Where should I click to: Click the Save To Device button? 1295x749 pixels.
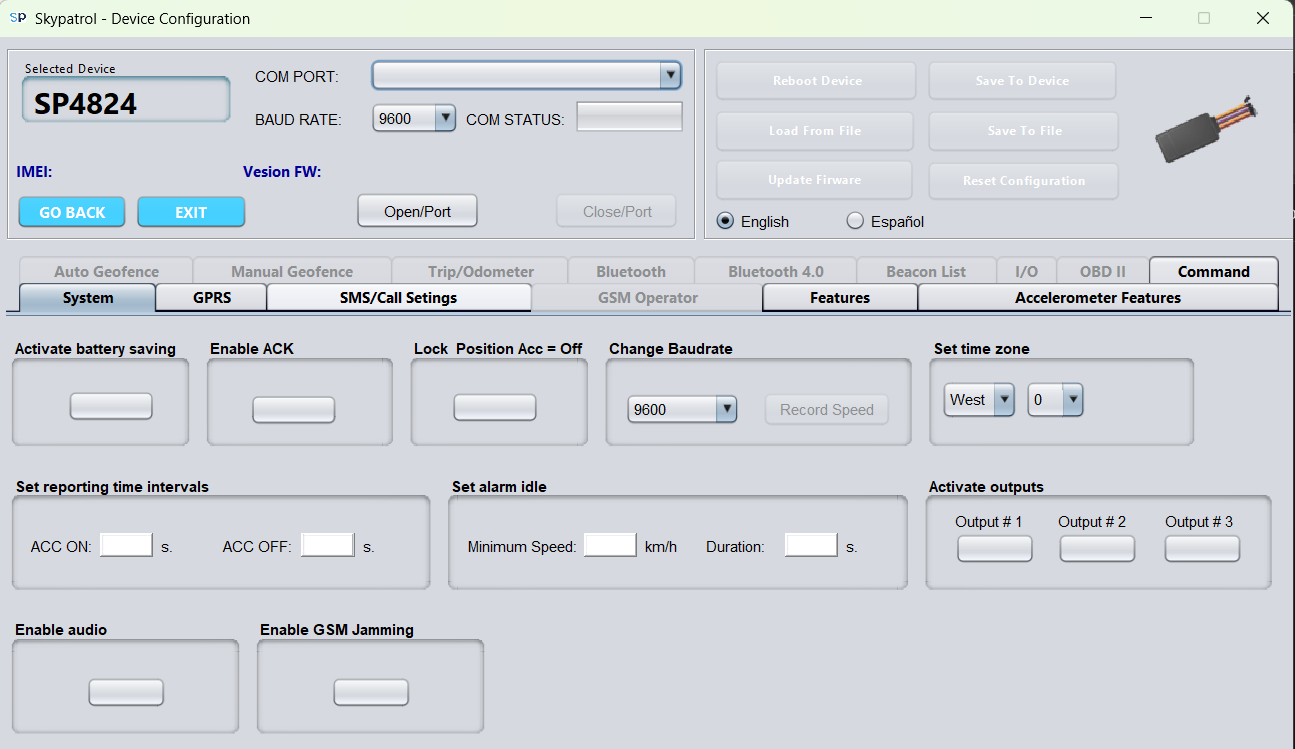(1022, 81)
